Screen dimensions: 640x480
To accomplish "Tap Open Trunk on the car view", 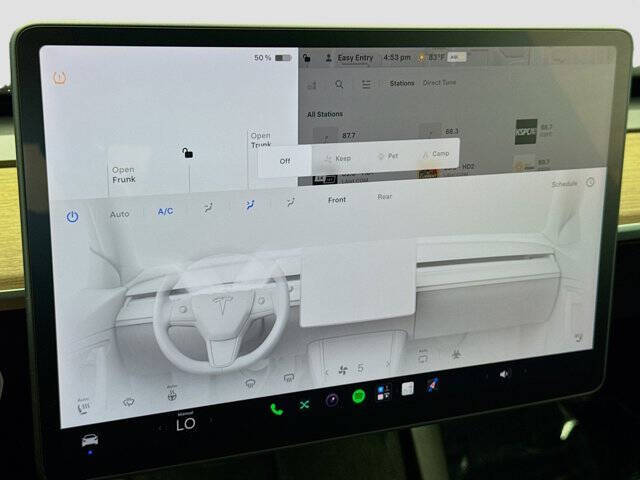I will click(261, 140).
